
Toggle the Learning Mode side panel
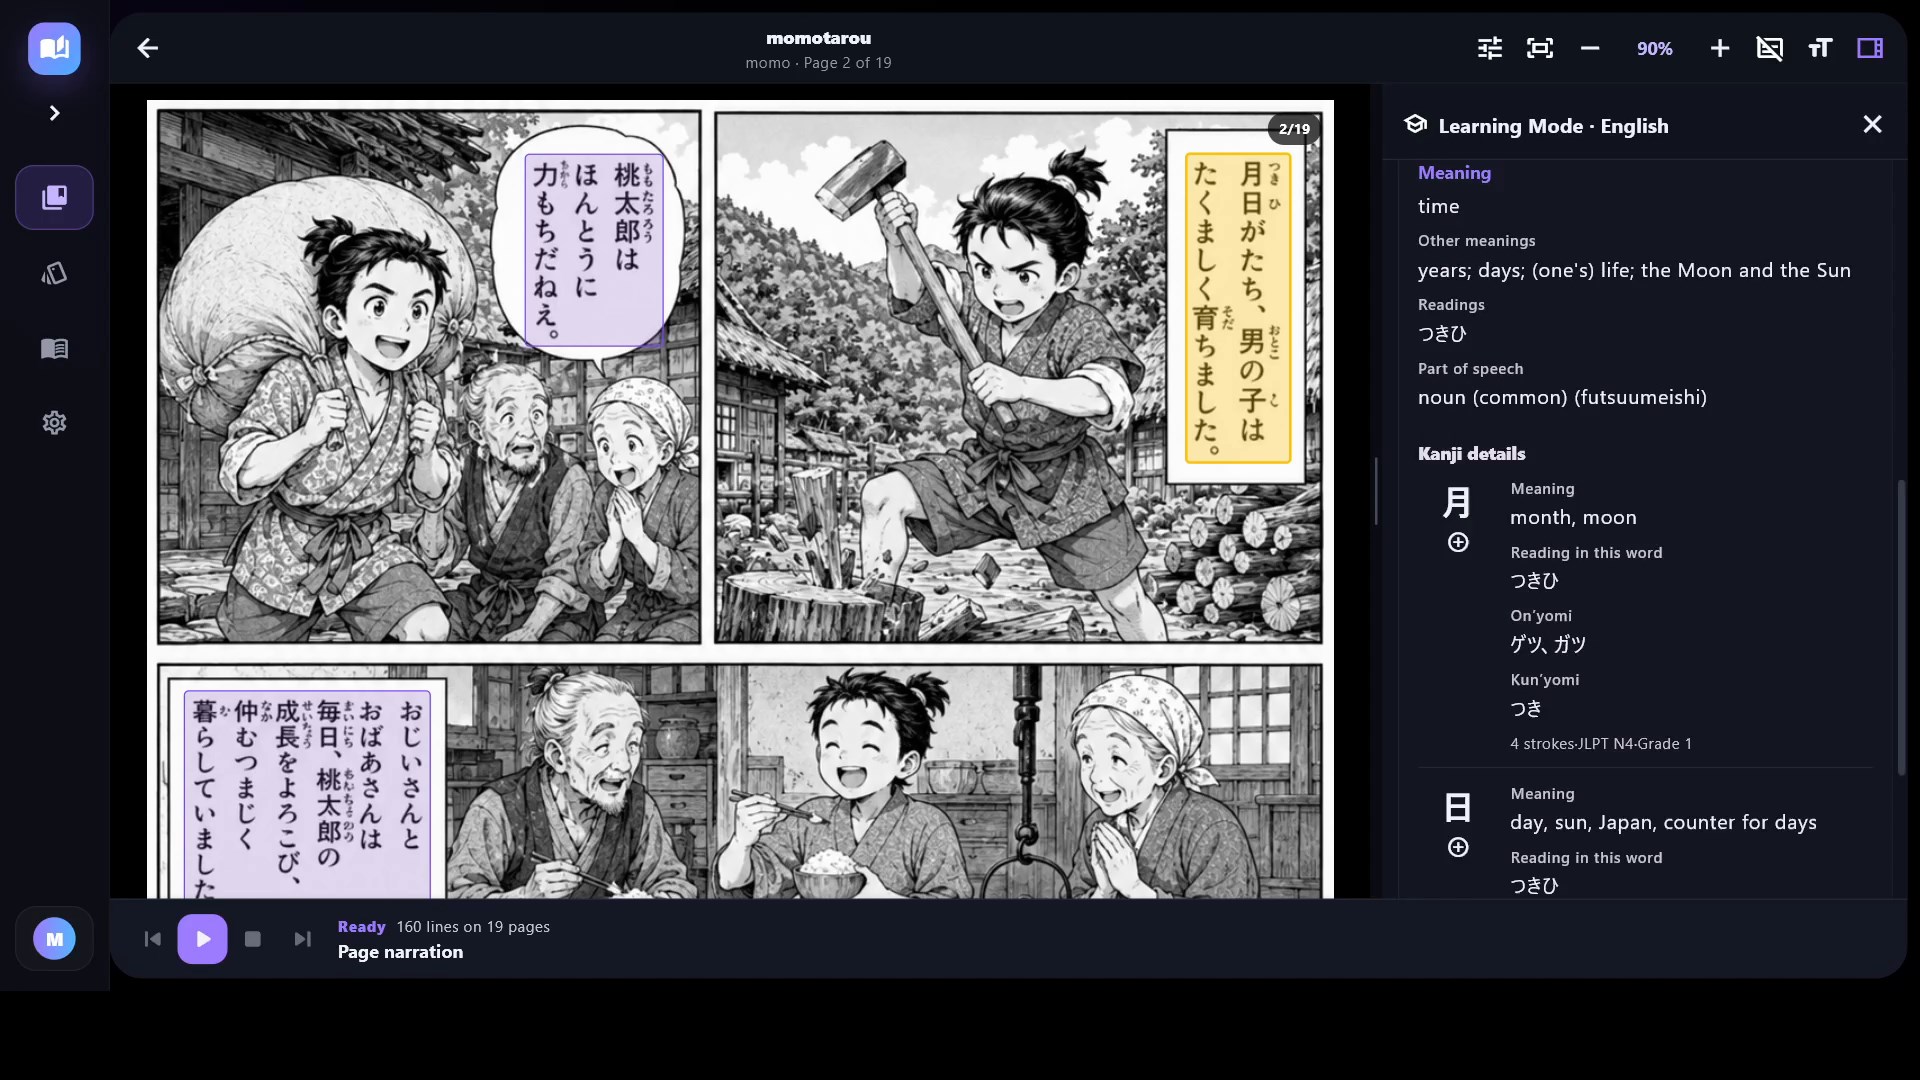[1870, 48]
